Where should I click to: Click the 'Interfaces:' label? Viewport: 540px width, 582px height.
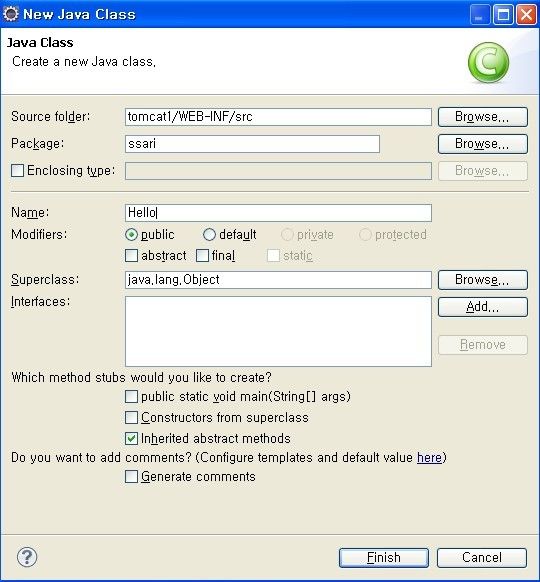pyautogui.click(x=40, y=301)
